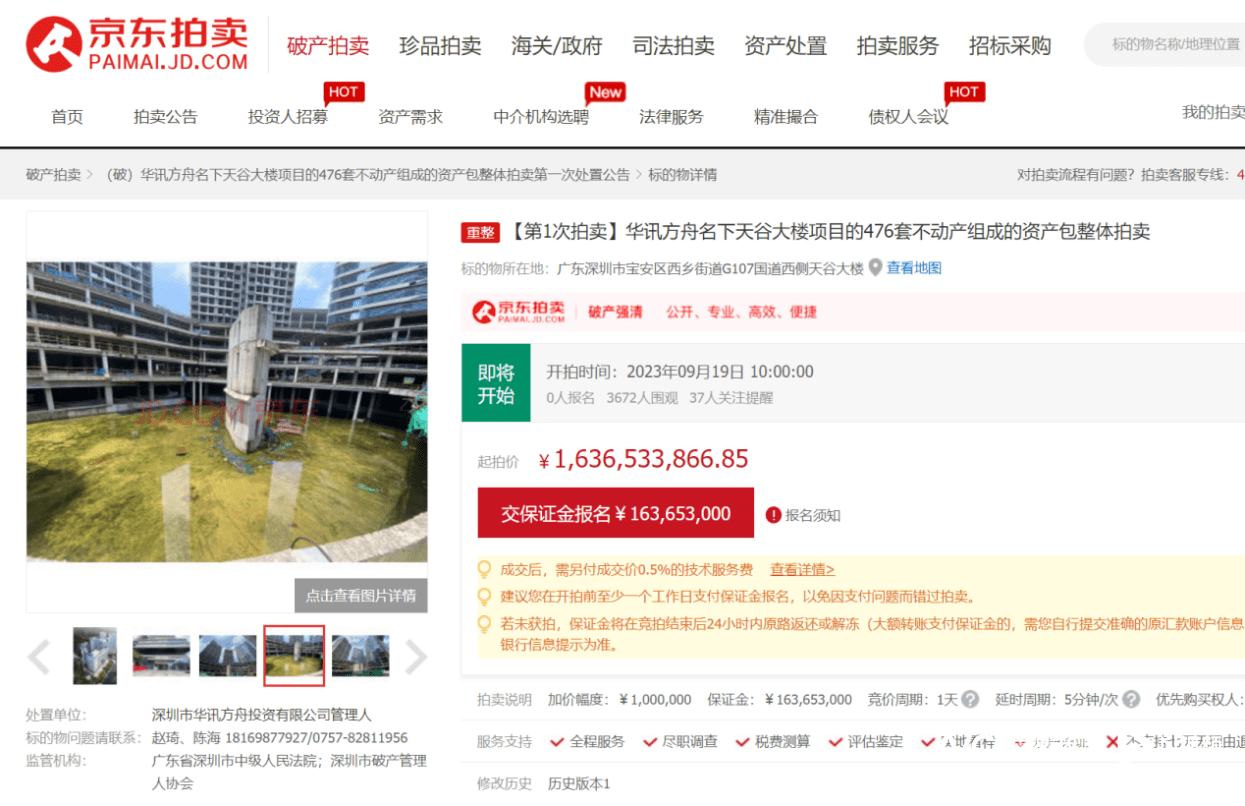Image resolution: width=1245 pixels, height=806 pixels.
Task: Open 中介机构选聘 in the sub navigation
Action: tap(541, 117)
